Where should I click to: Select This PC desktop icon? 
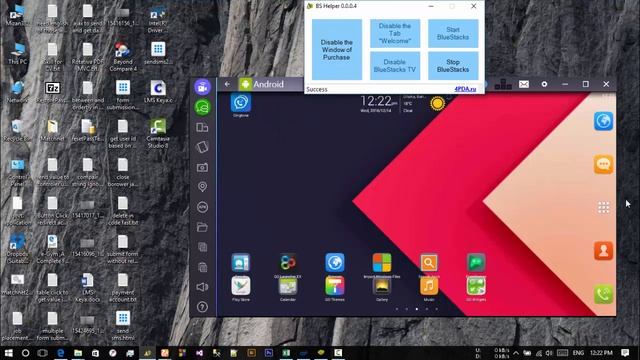[x=18, y=53]
